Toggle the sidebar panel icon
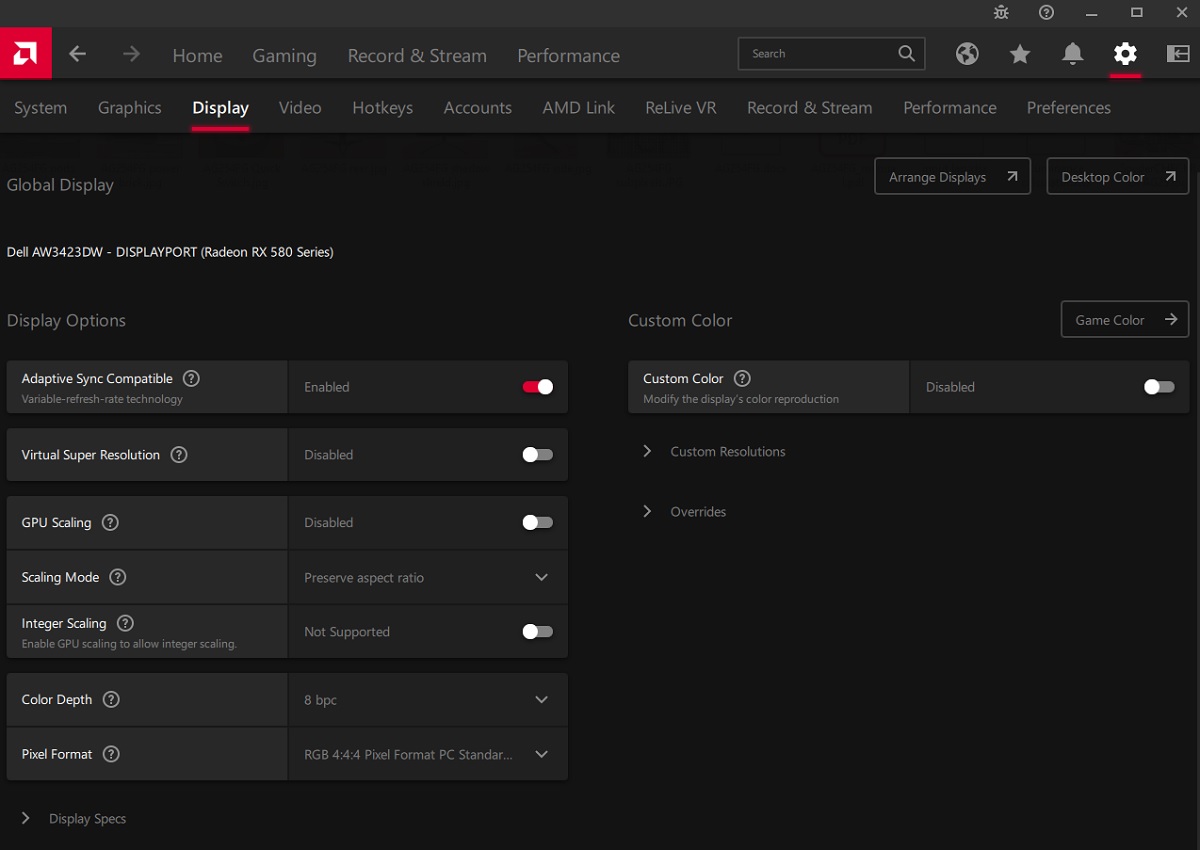Viewport: 1200px width, 850px height. (1177, 54)
